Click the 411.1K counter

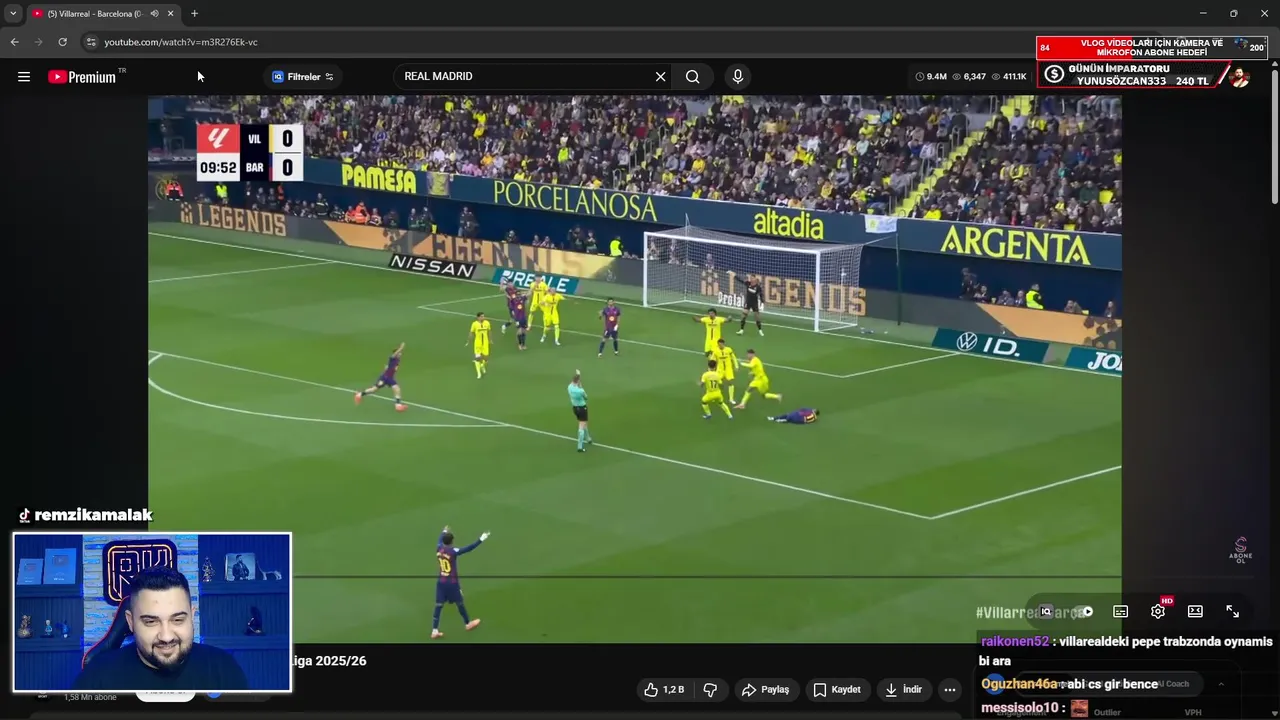point(1009,77)
